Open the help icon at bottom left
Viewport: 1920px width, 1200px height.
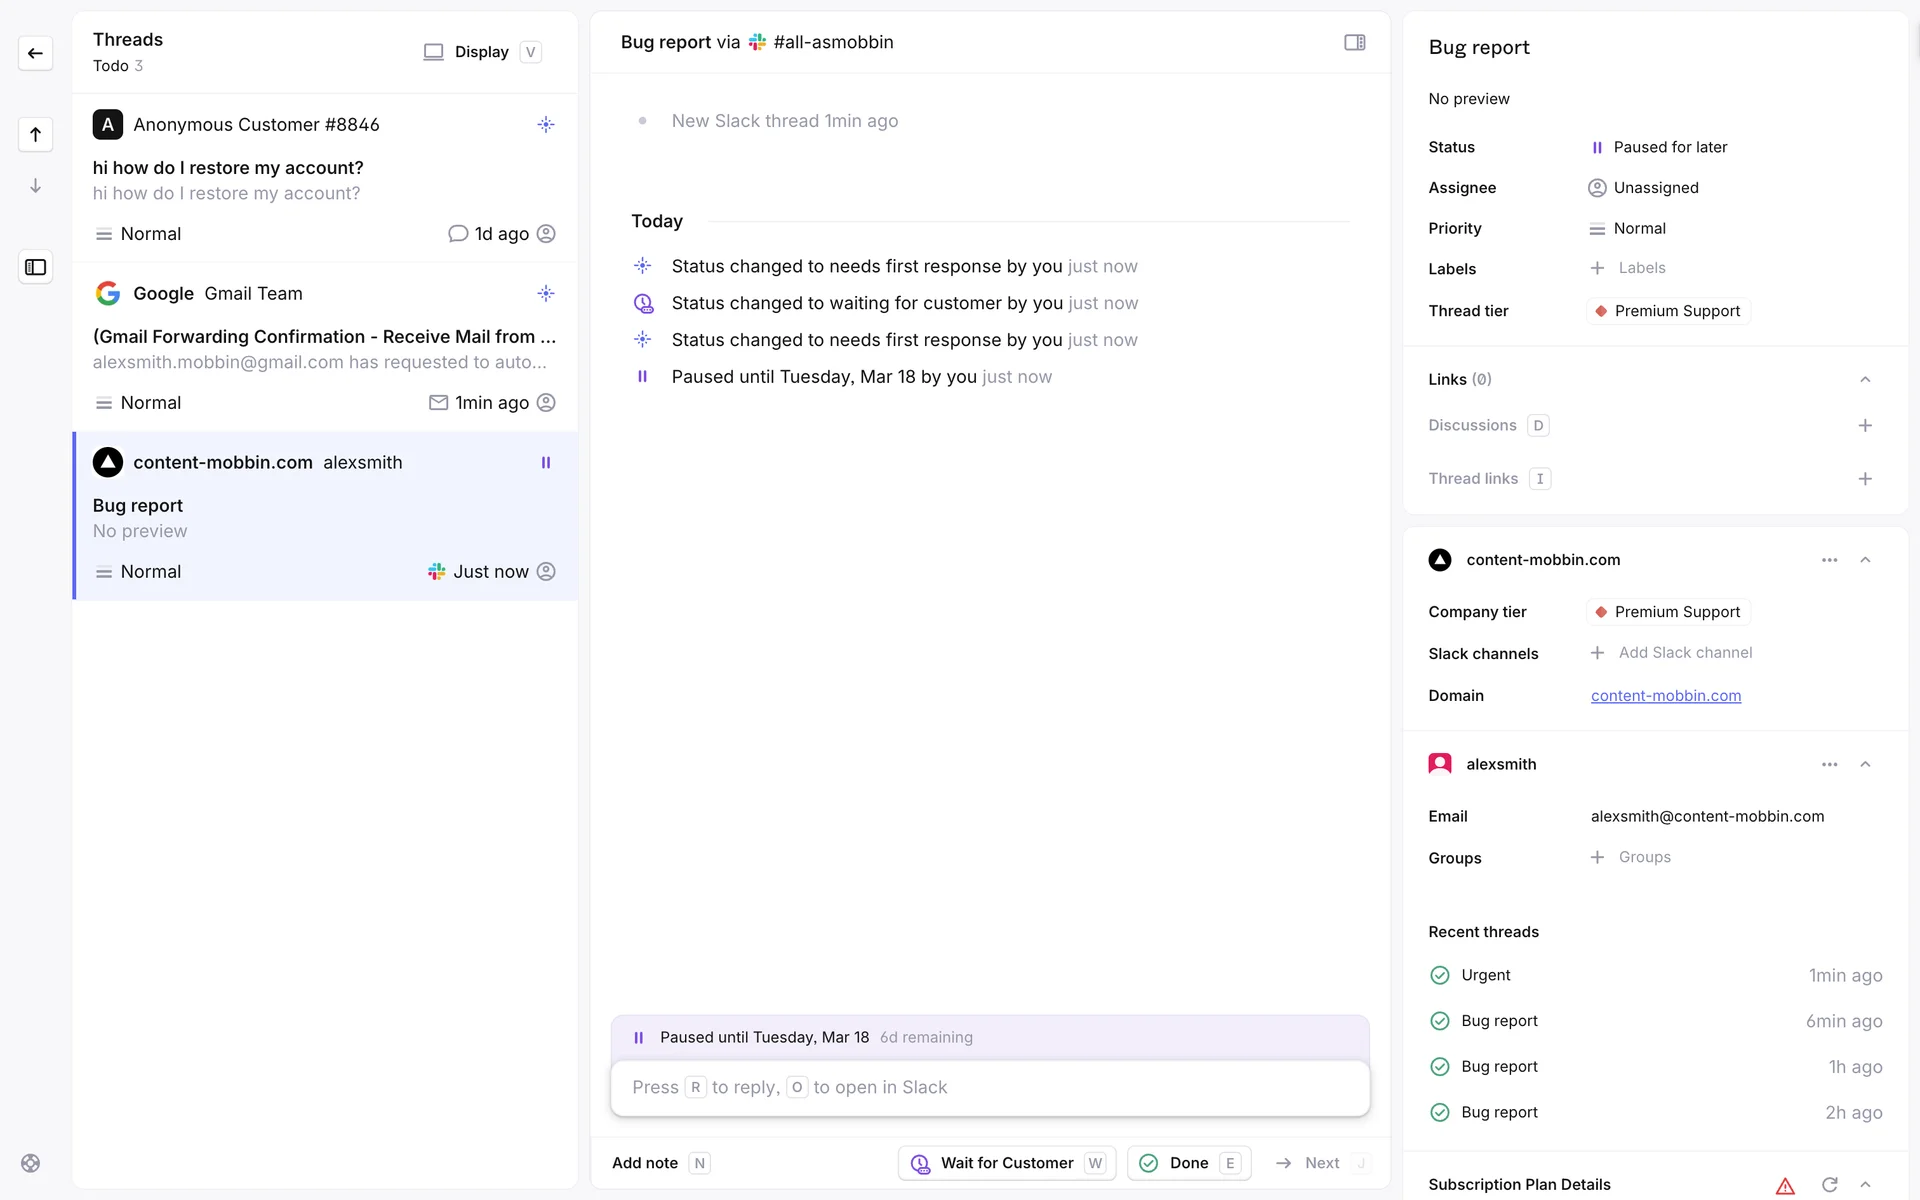pos(31,1163)
